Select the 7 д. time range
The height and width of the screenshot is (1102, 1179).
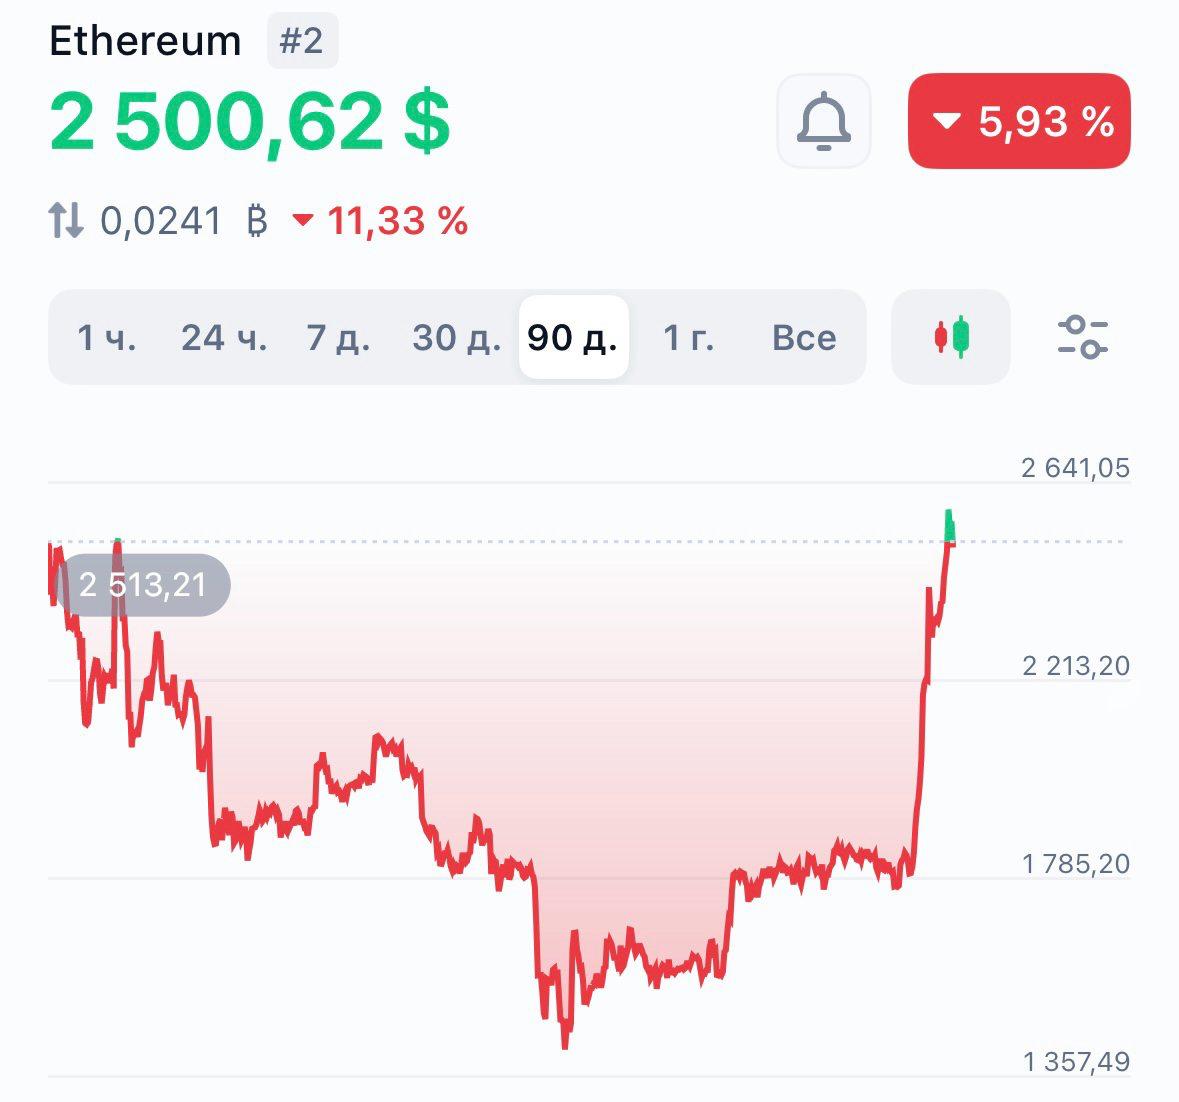[x=338, y=338]
